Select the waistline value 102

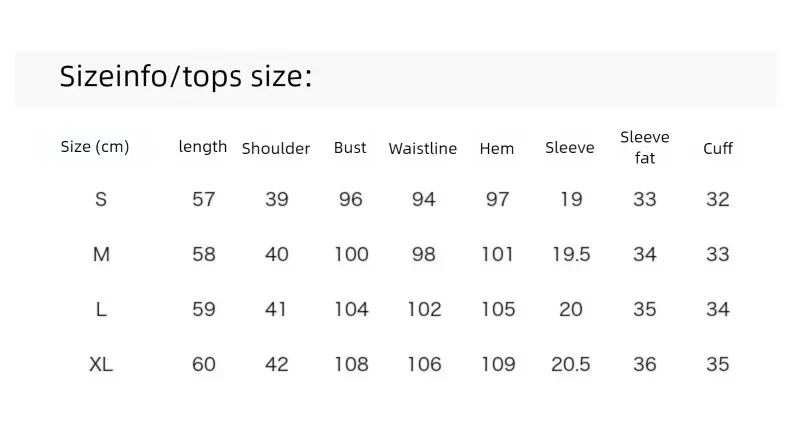click(x=424, y=309)
